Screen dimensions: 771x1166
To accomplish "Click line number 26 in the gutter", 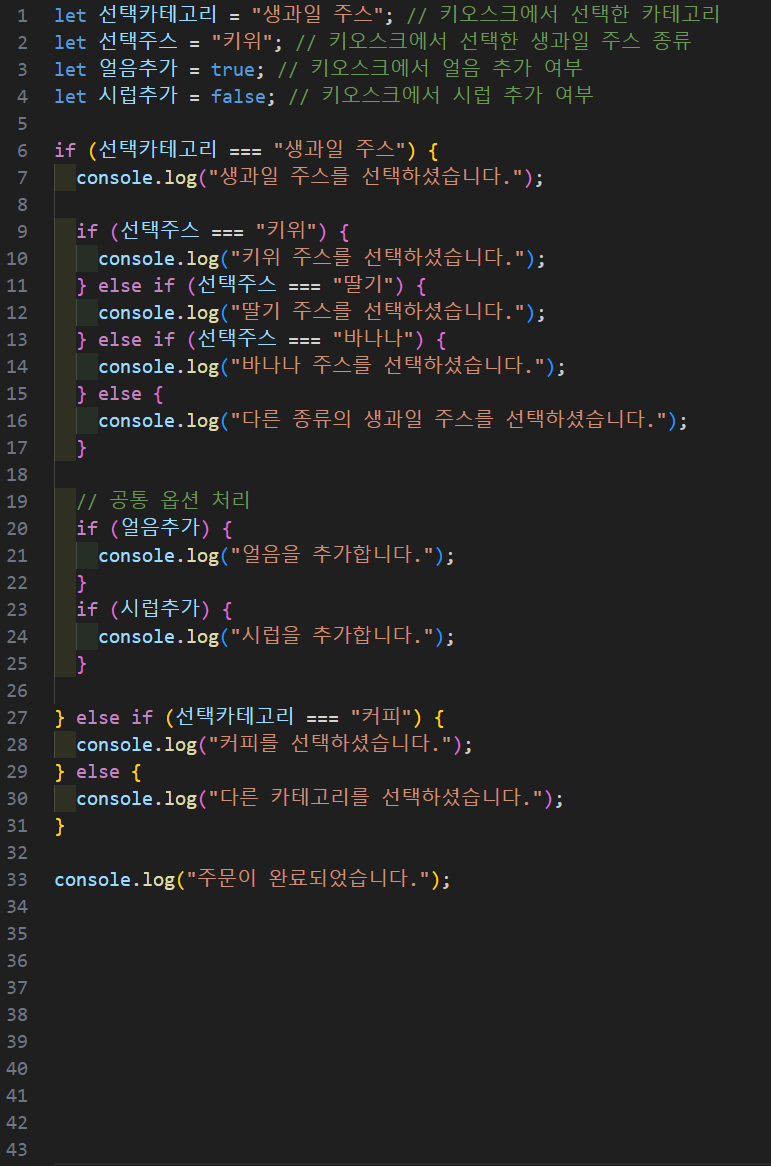I will [x=17, y=691].
